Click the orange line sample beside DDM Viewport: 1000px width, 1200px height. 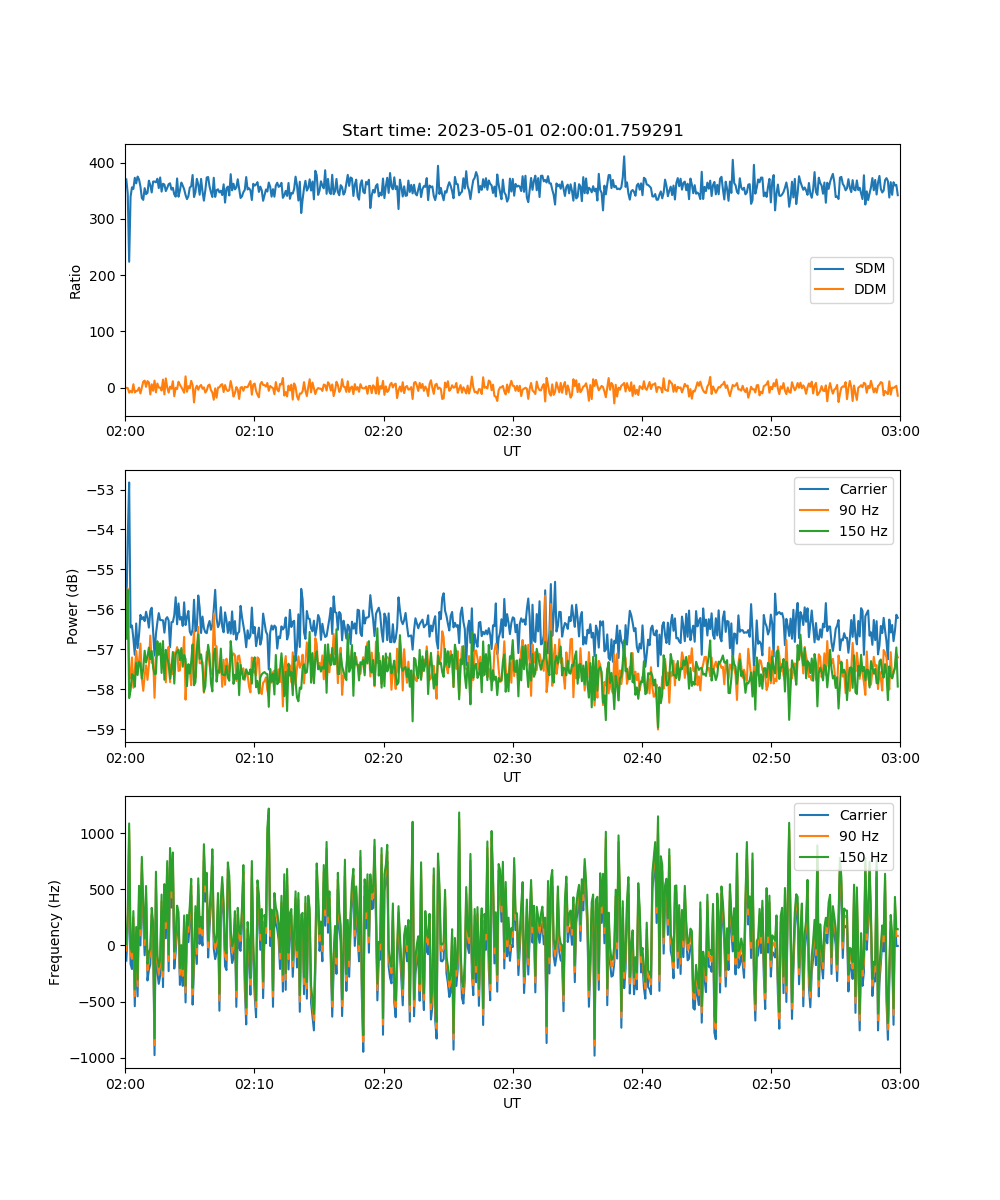click(830, 290)
